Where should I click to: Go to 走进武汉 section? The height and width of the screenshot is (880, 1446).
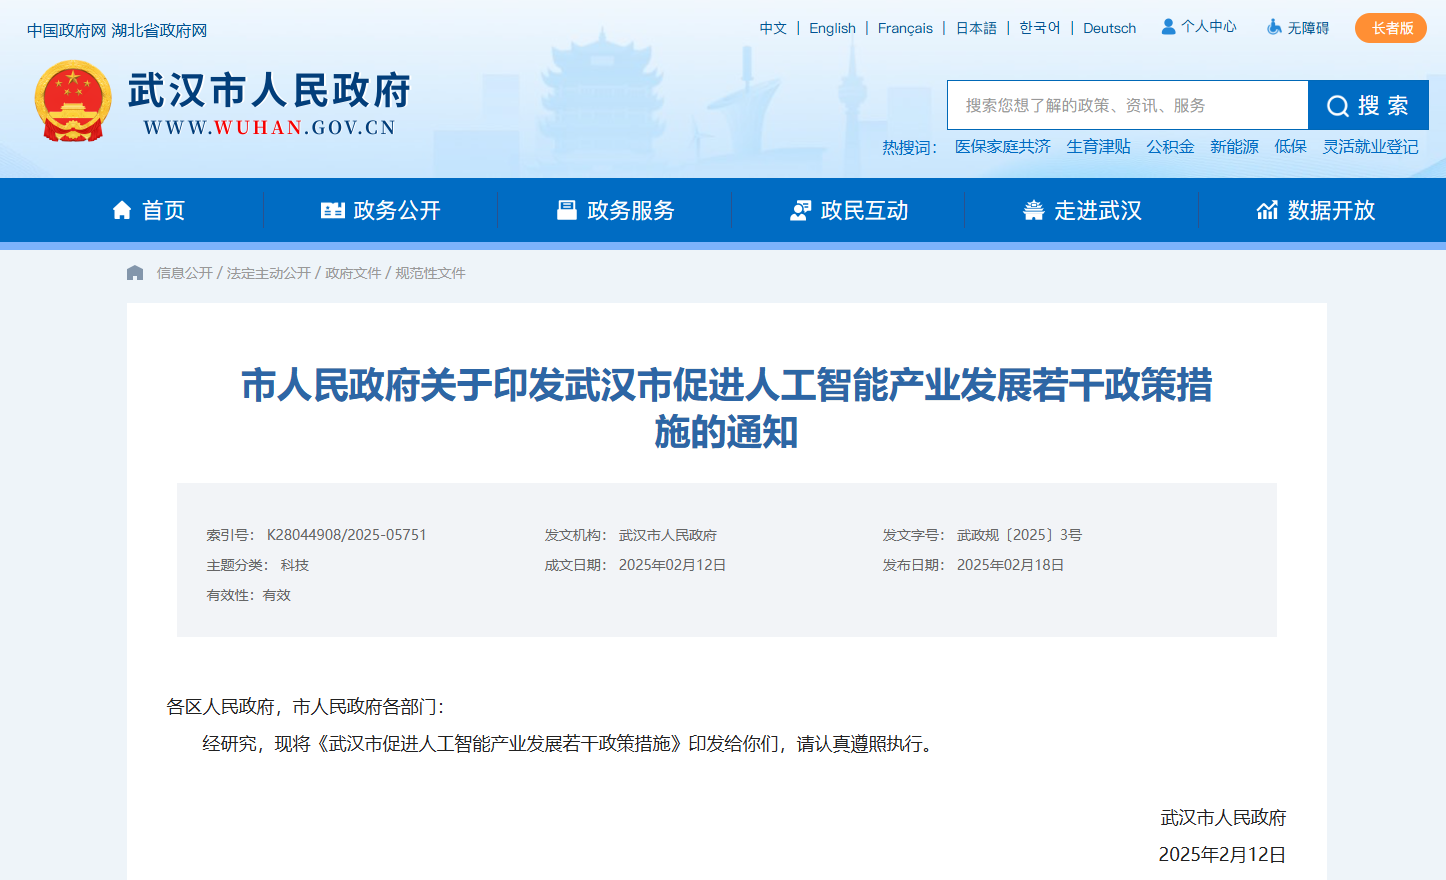coord(1082,210)
